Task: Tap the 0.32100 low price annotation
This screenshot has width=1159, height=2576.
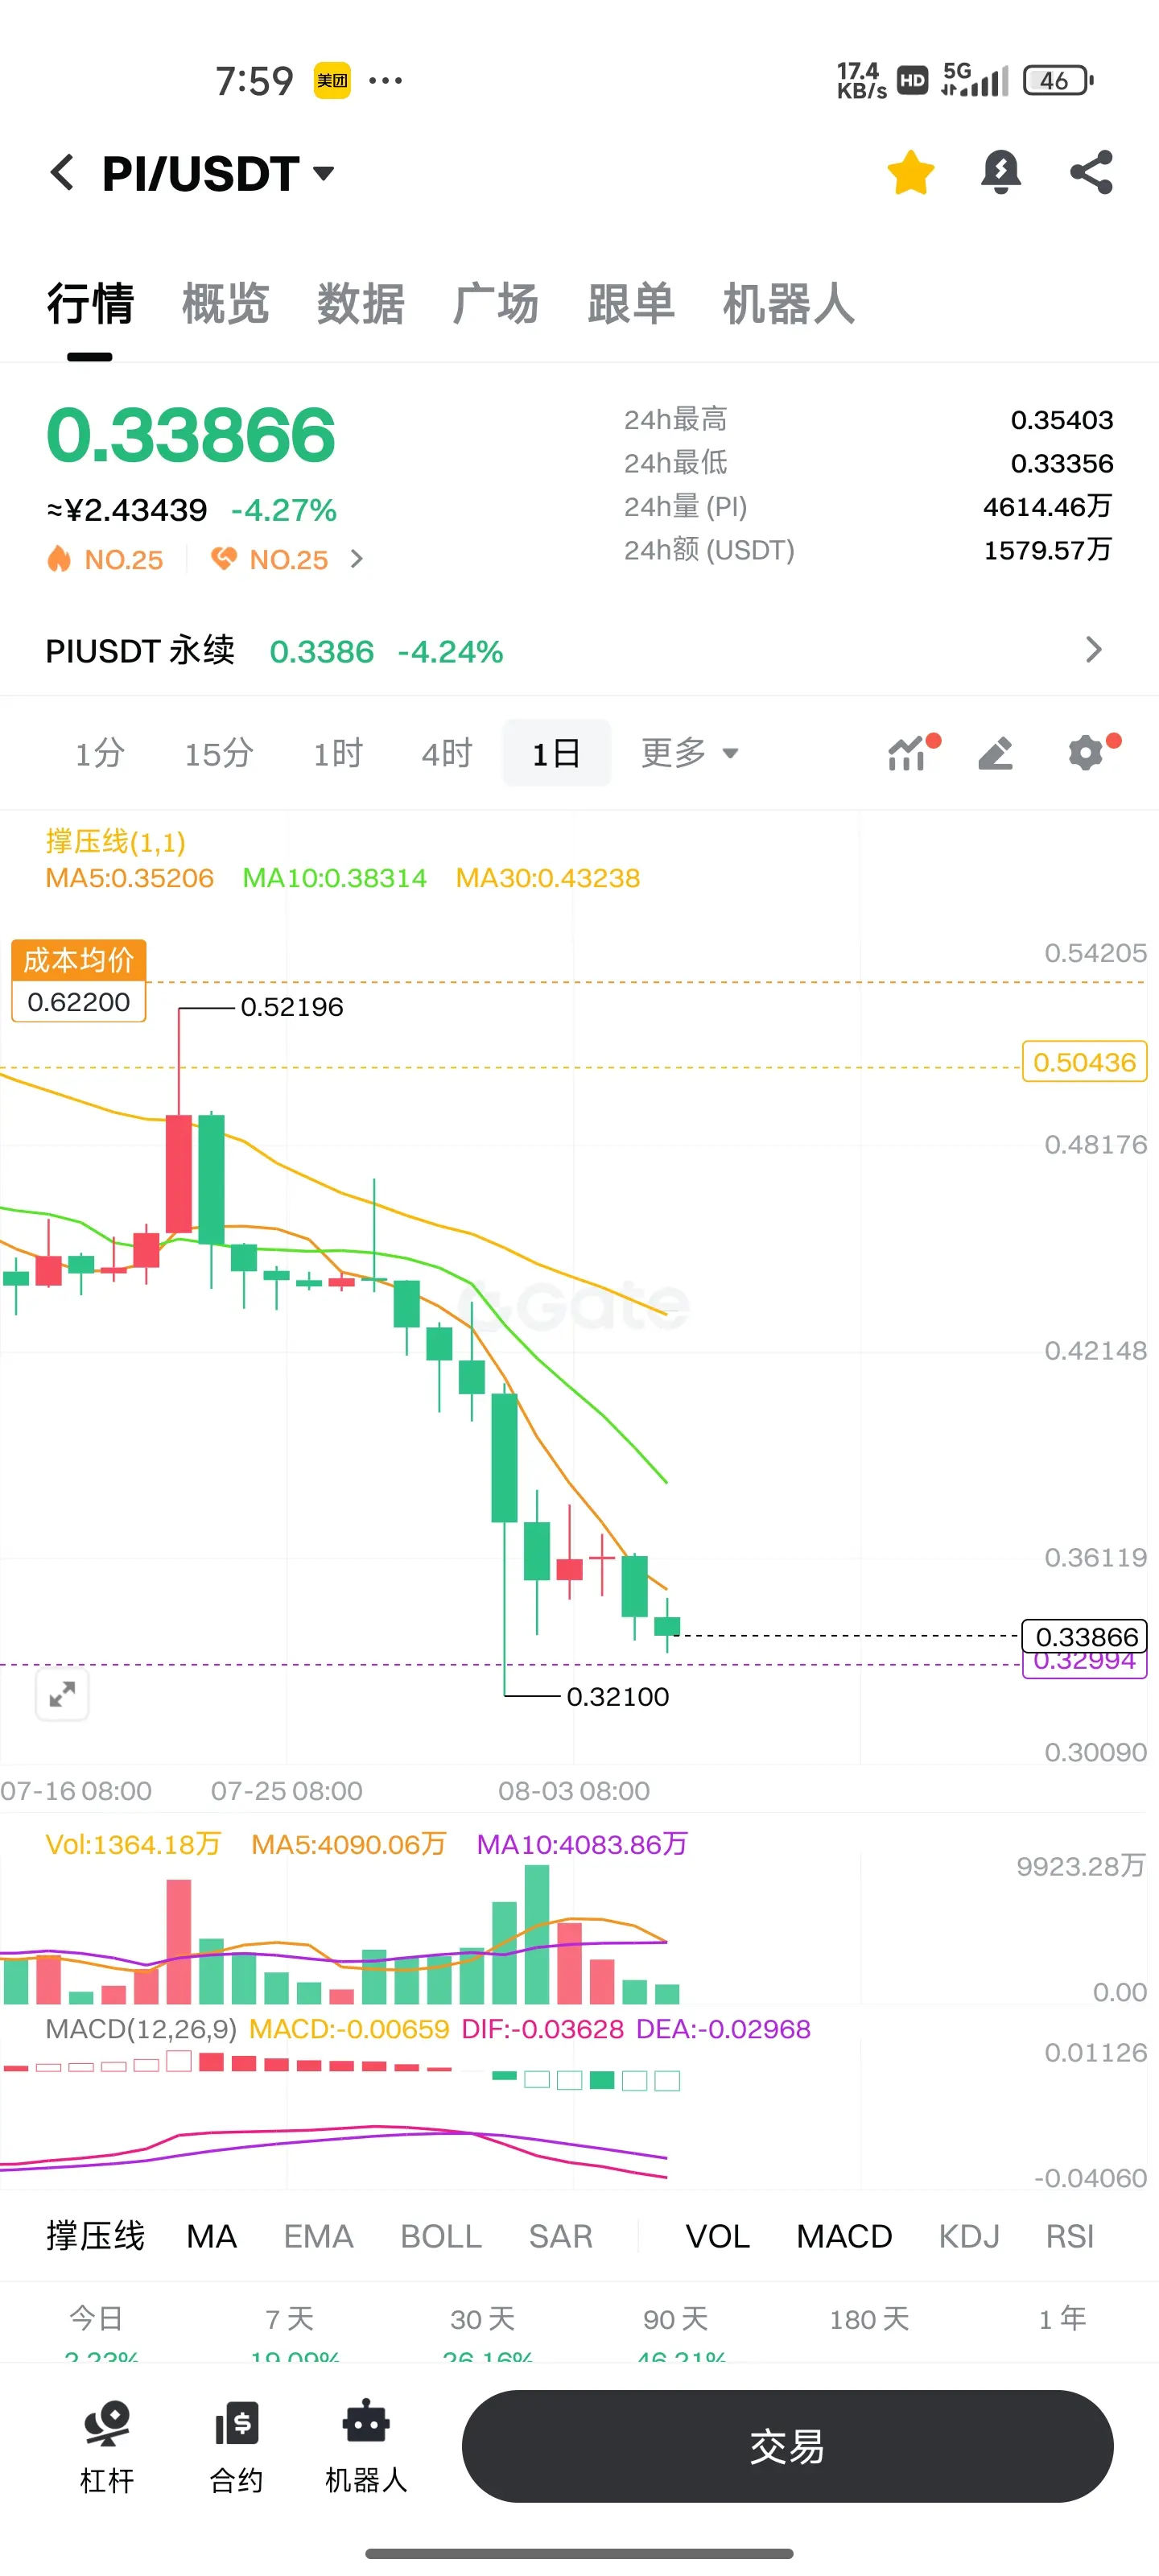Action: click(x=618, y=1696)
